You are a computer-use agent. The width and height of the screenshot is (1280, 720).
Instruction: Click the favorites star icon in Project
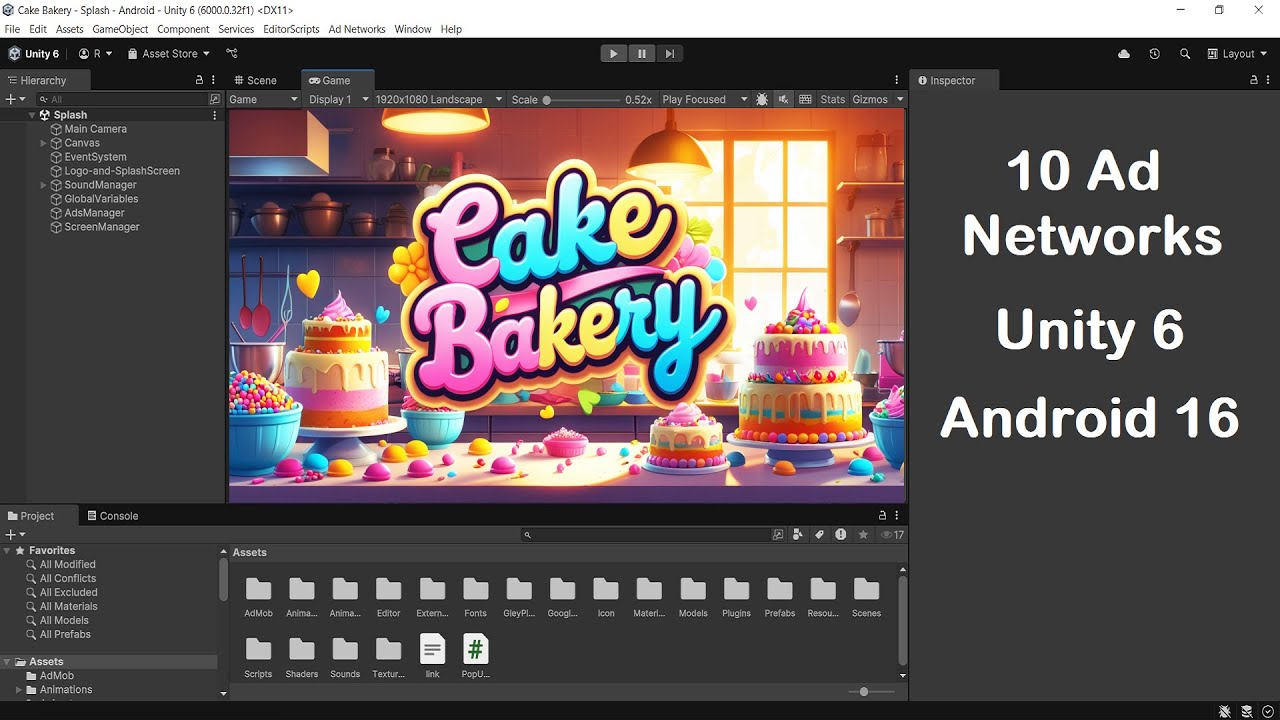coord(863,535)
